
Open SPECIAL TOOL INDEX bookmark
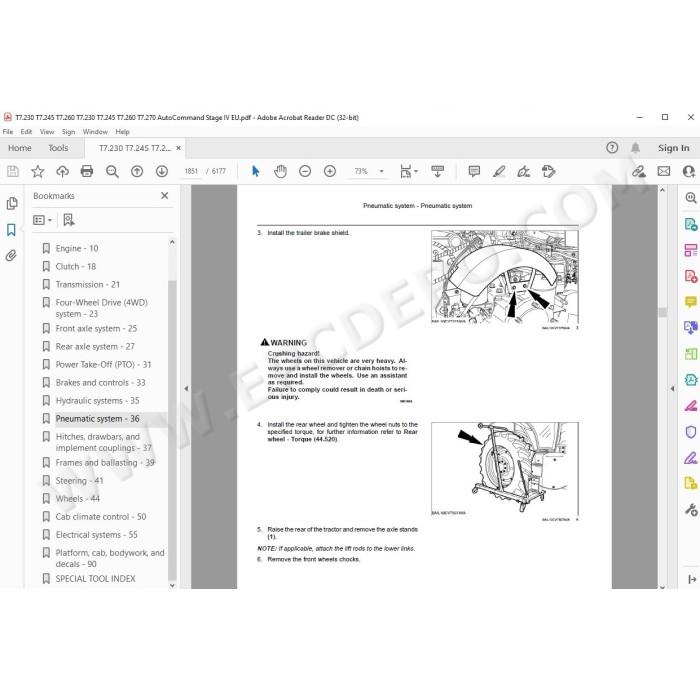pyautogui.click(x=96, y=579)
